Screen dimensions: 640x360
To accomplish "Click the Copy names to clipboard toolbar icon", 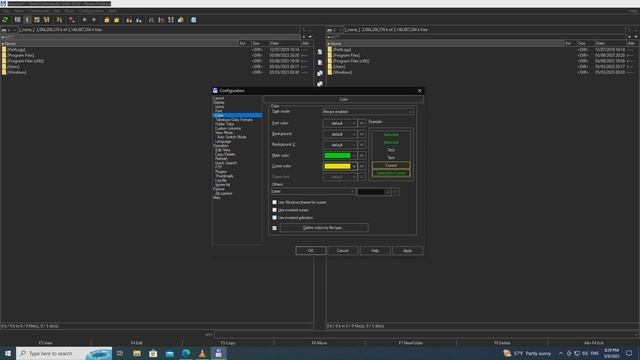I will coord(181,20).
